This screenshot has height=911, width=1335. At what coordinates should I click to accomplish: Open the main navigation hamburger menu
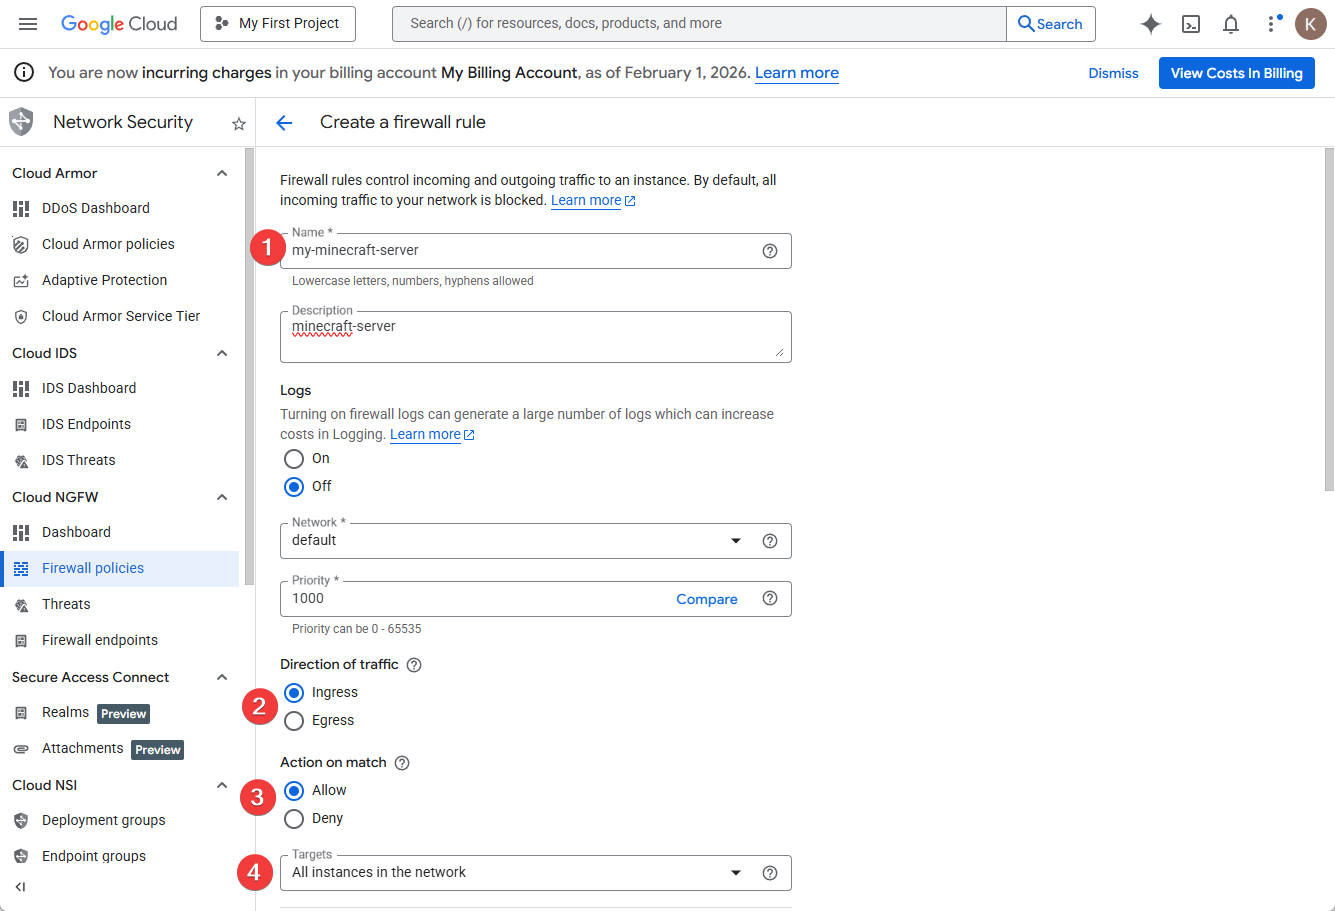coord(28,24)
